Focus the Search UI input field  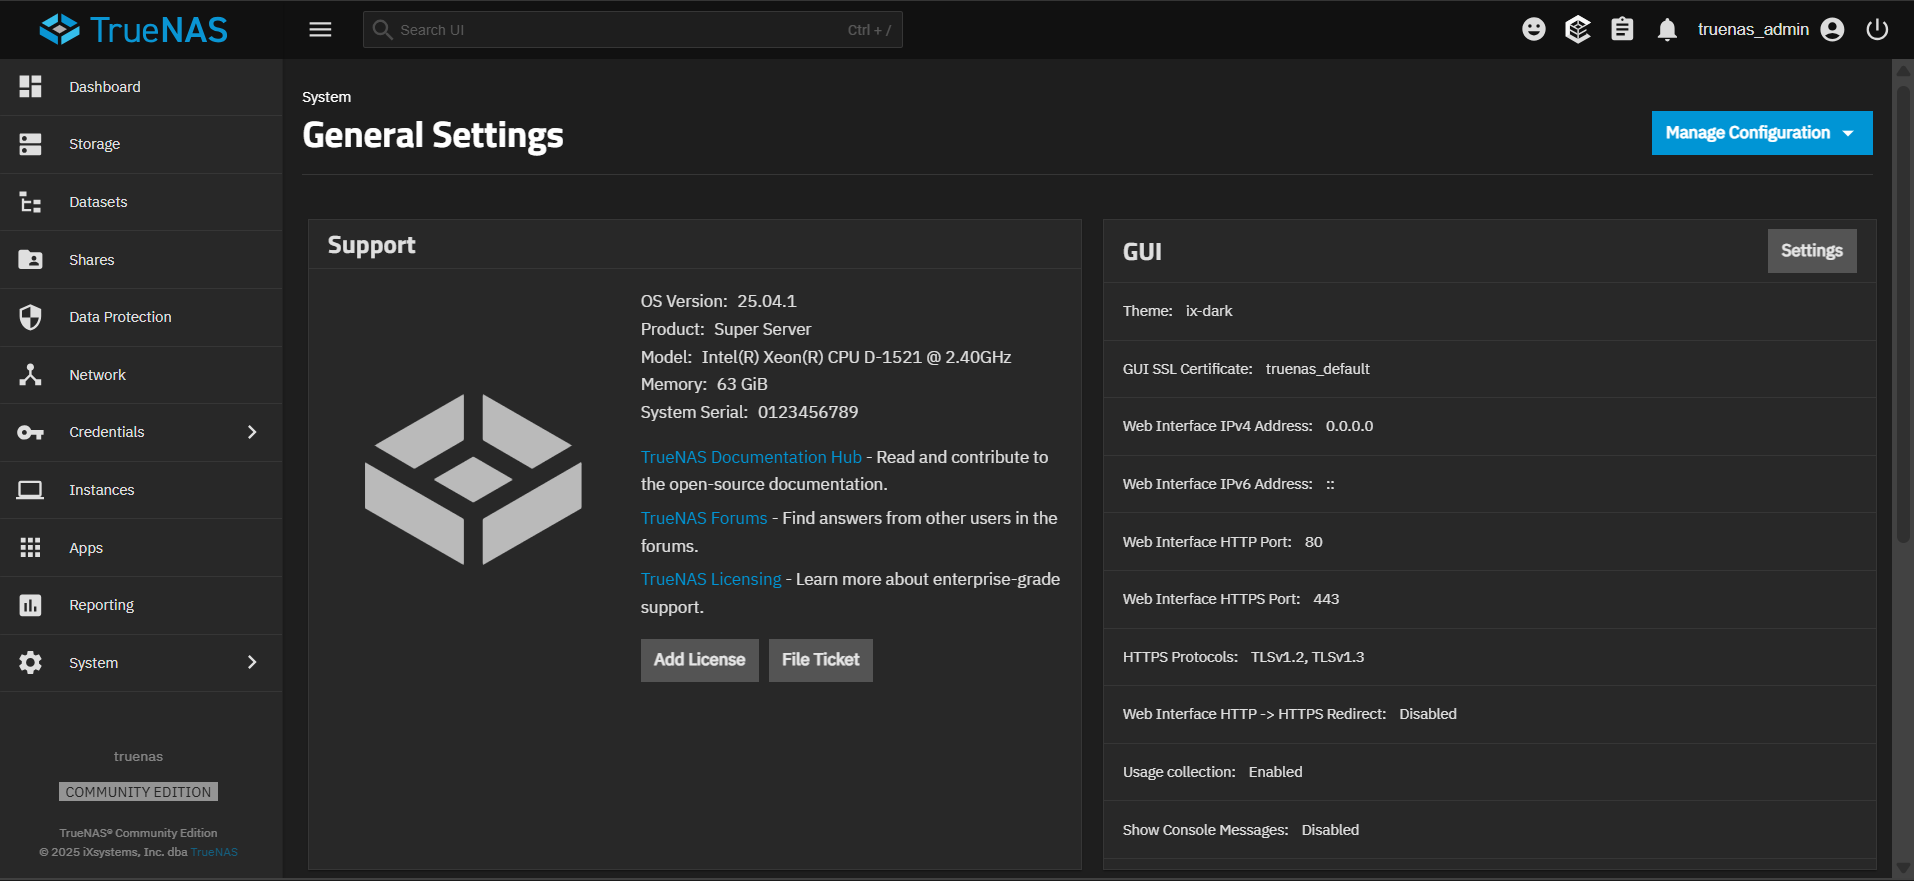632,30
